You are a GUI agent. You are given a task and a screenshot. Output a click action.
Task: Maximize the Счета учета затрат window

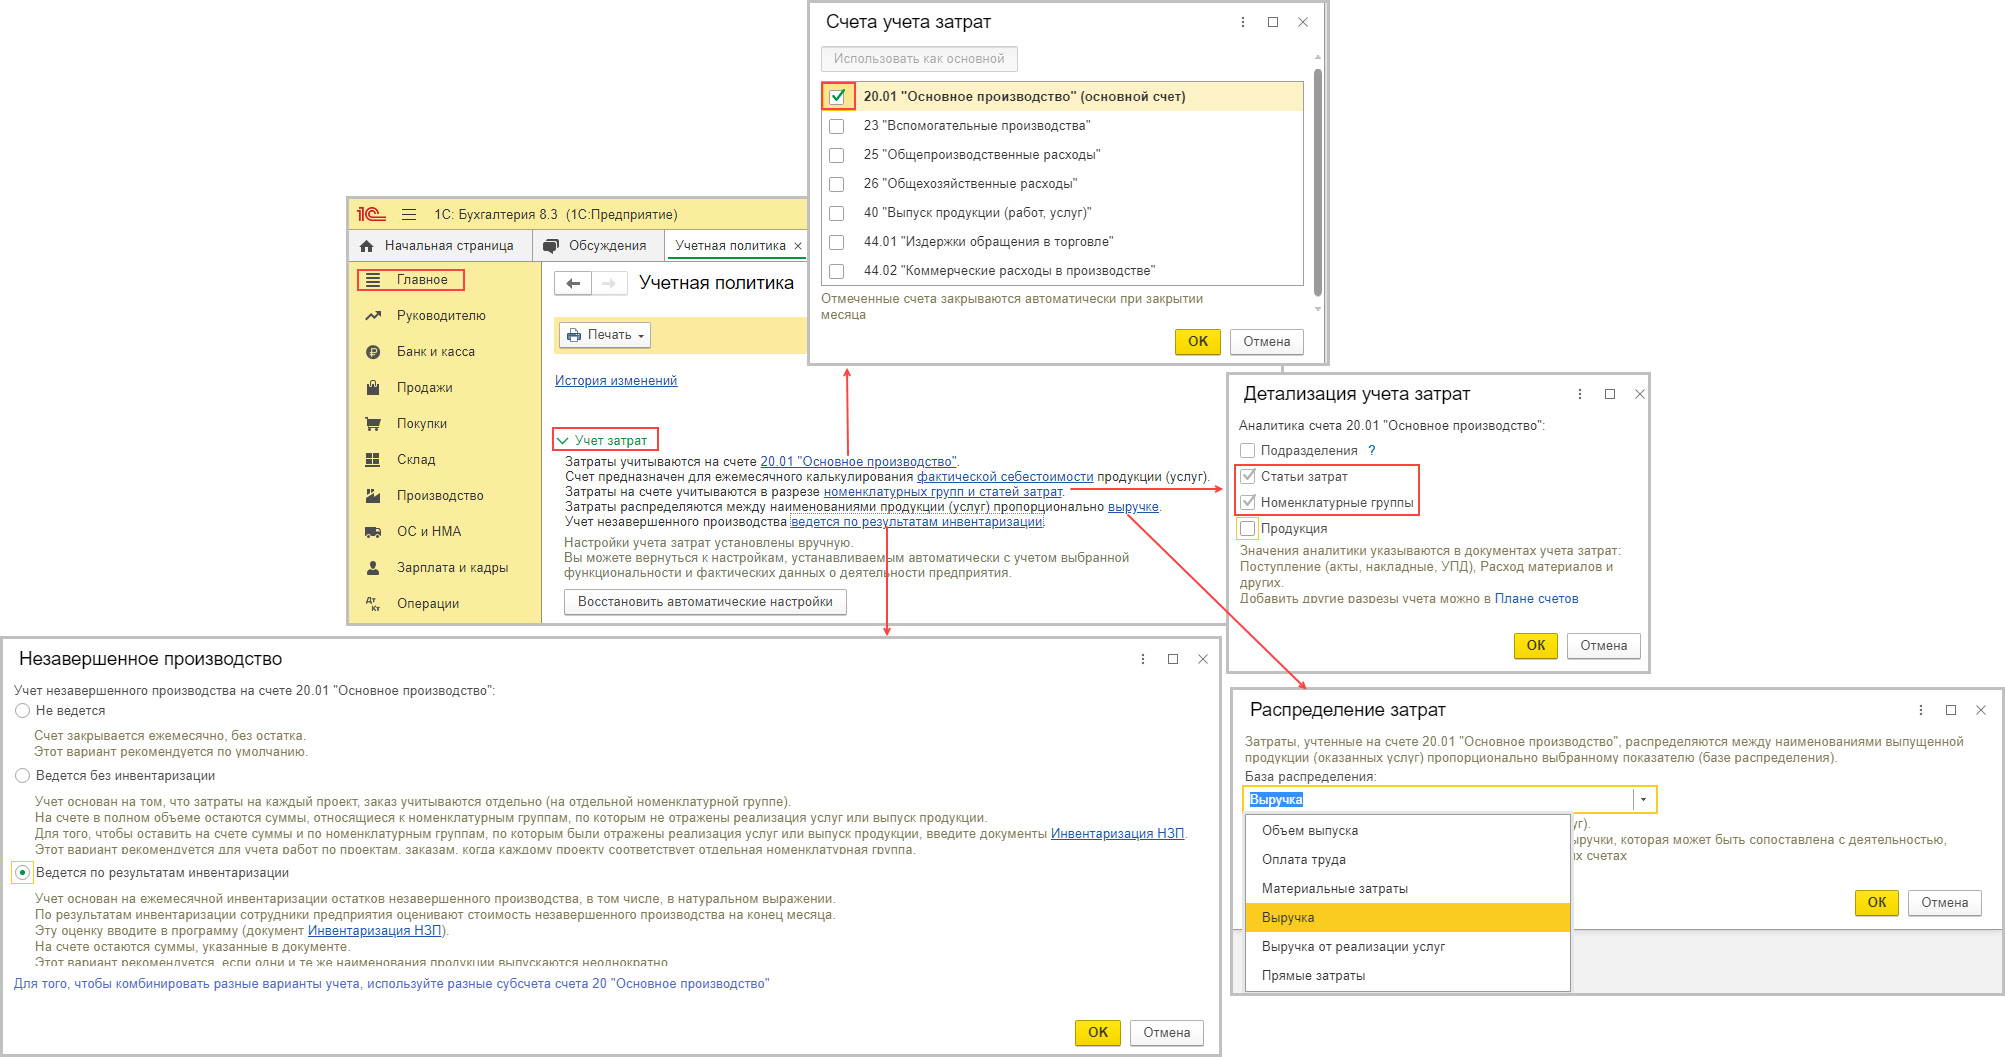(1273, 22)
